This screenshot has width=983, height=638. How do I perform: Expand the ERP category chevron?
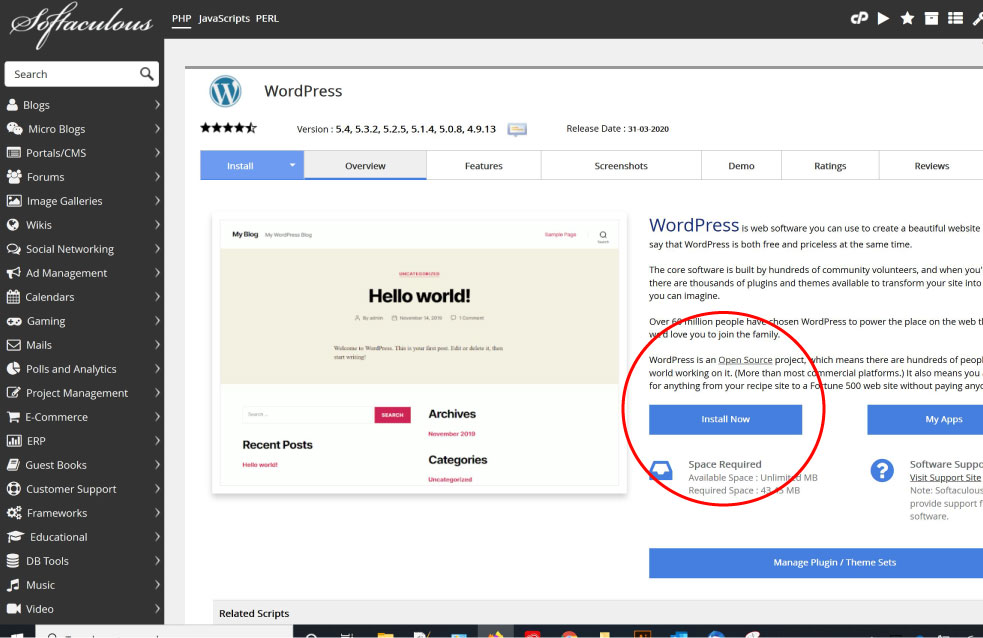pyautogui.click(x=157, y=441)
